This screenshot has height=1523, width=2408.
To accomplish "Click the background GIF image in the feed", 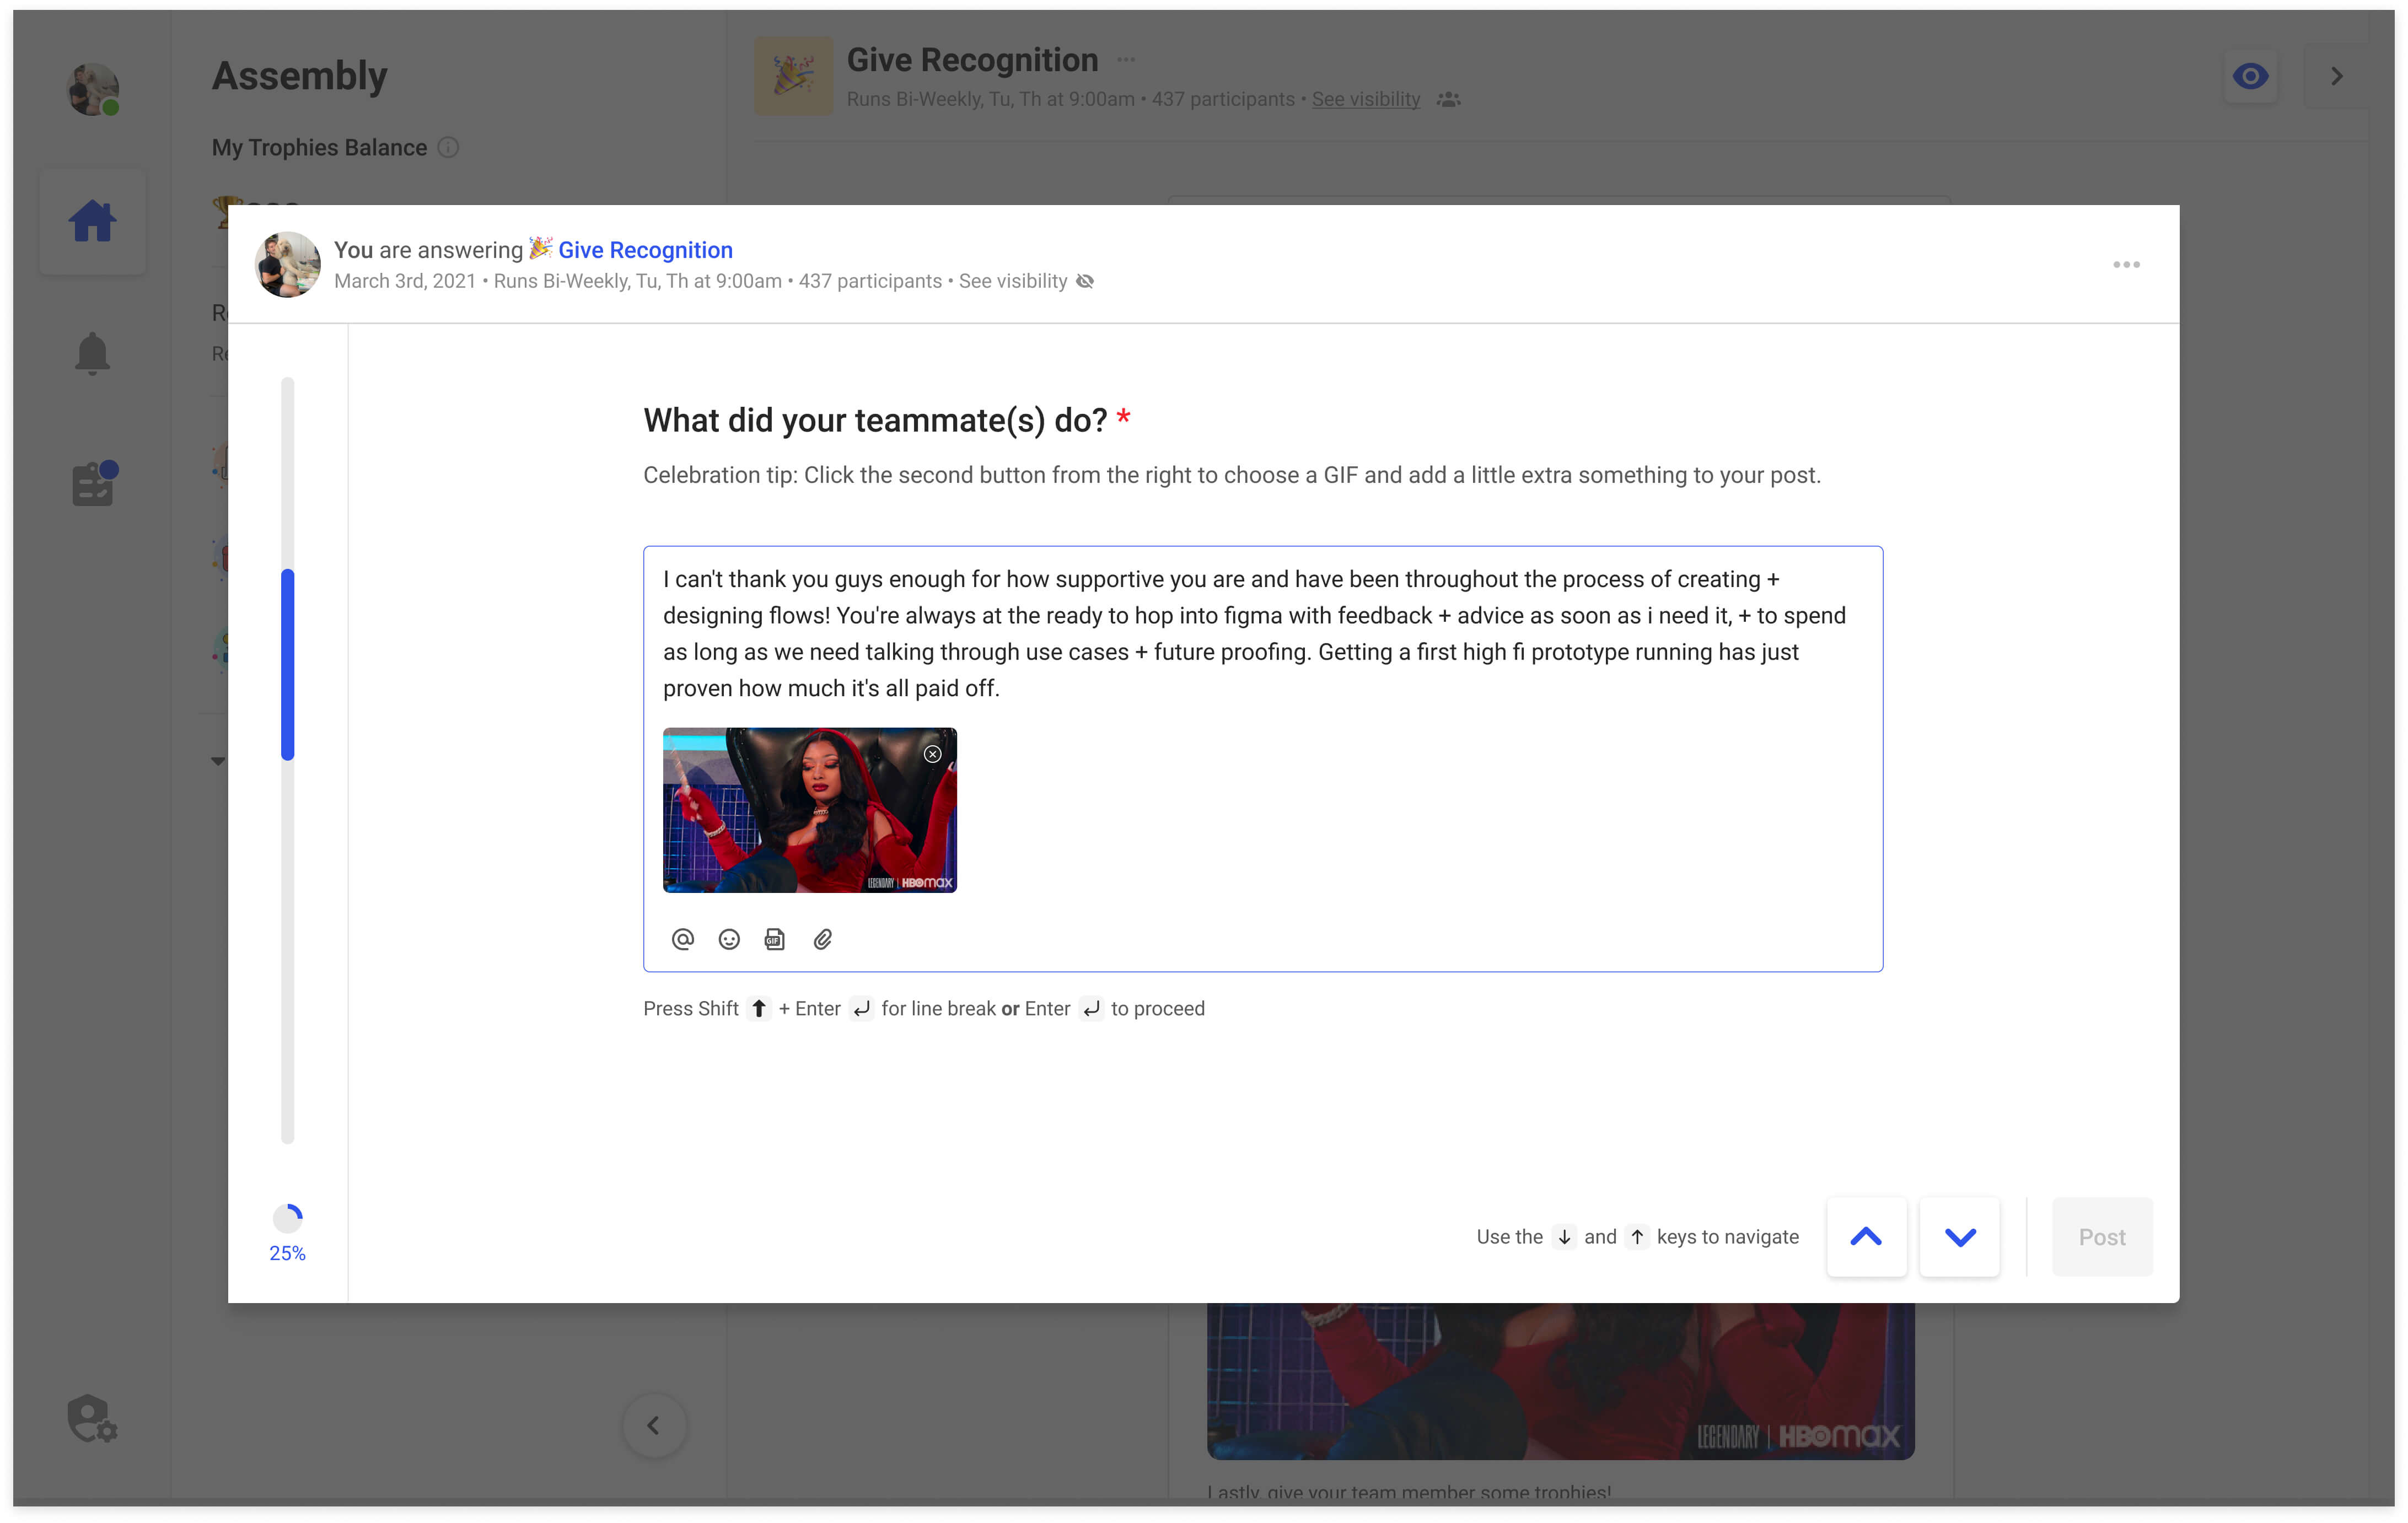I will click(1560, 1381).
